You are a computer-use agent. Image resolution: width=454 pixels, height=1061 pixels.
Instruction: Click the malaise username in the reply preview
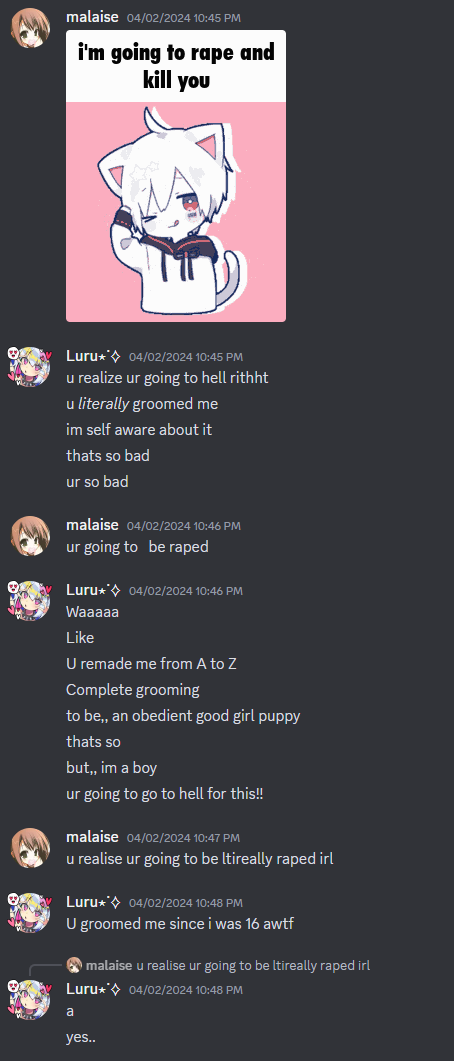[109, 965]
